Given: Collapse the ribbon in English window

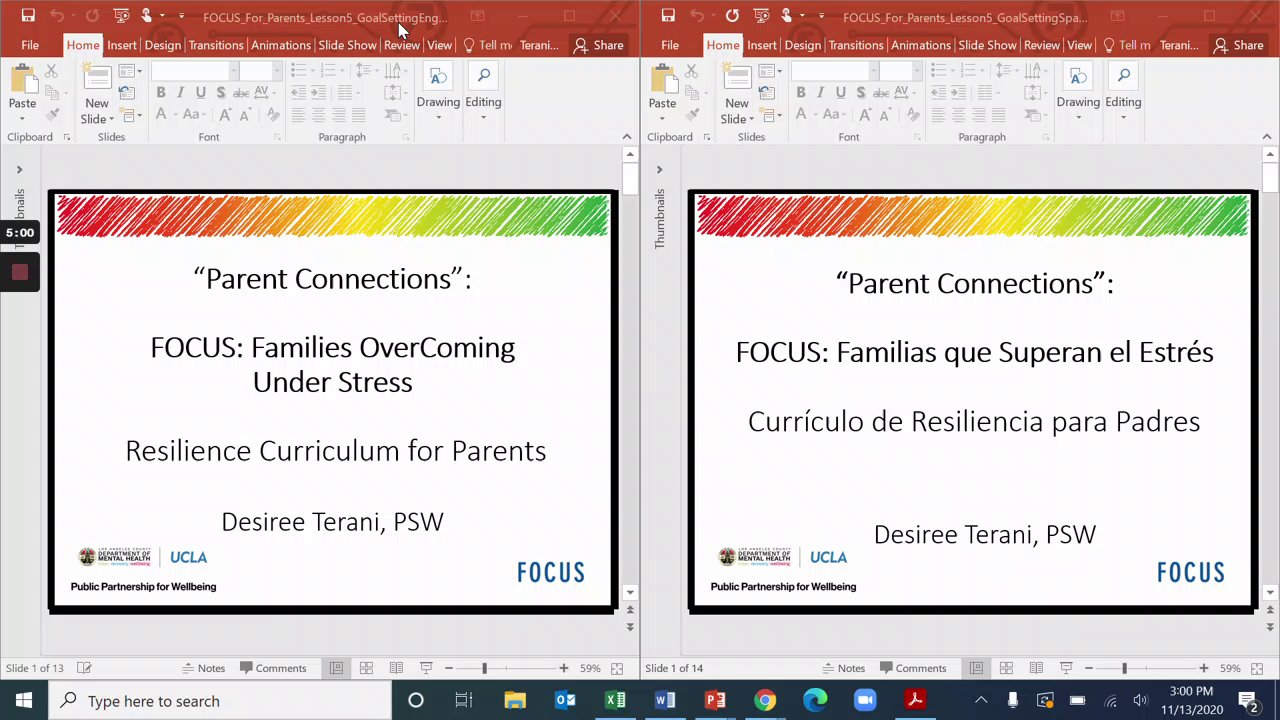Looking at the screenshot, I should pos(627,137).
